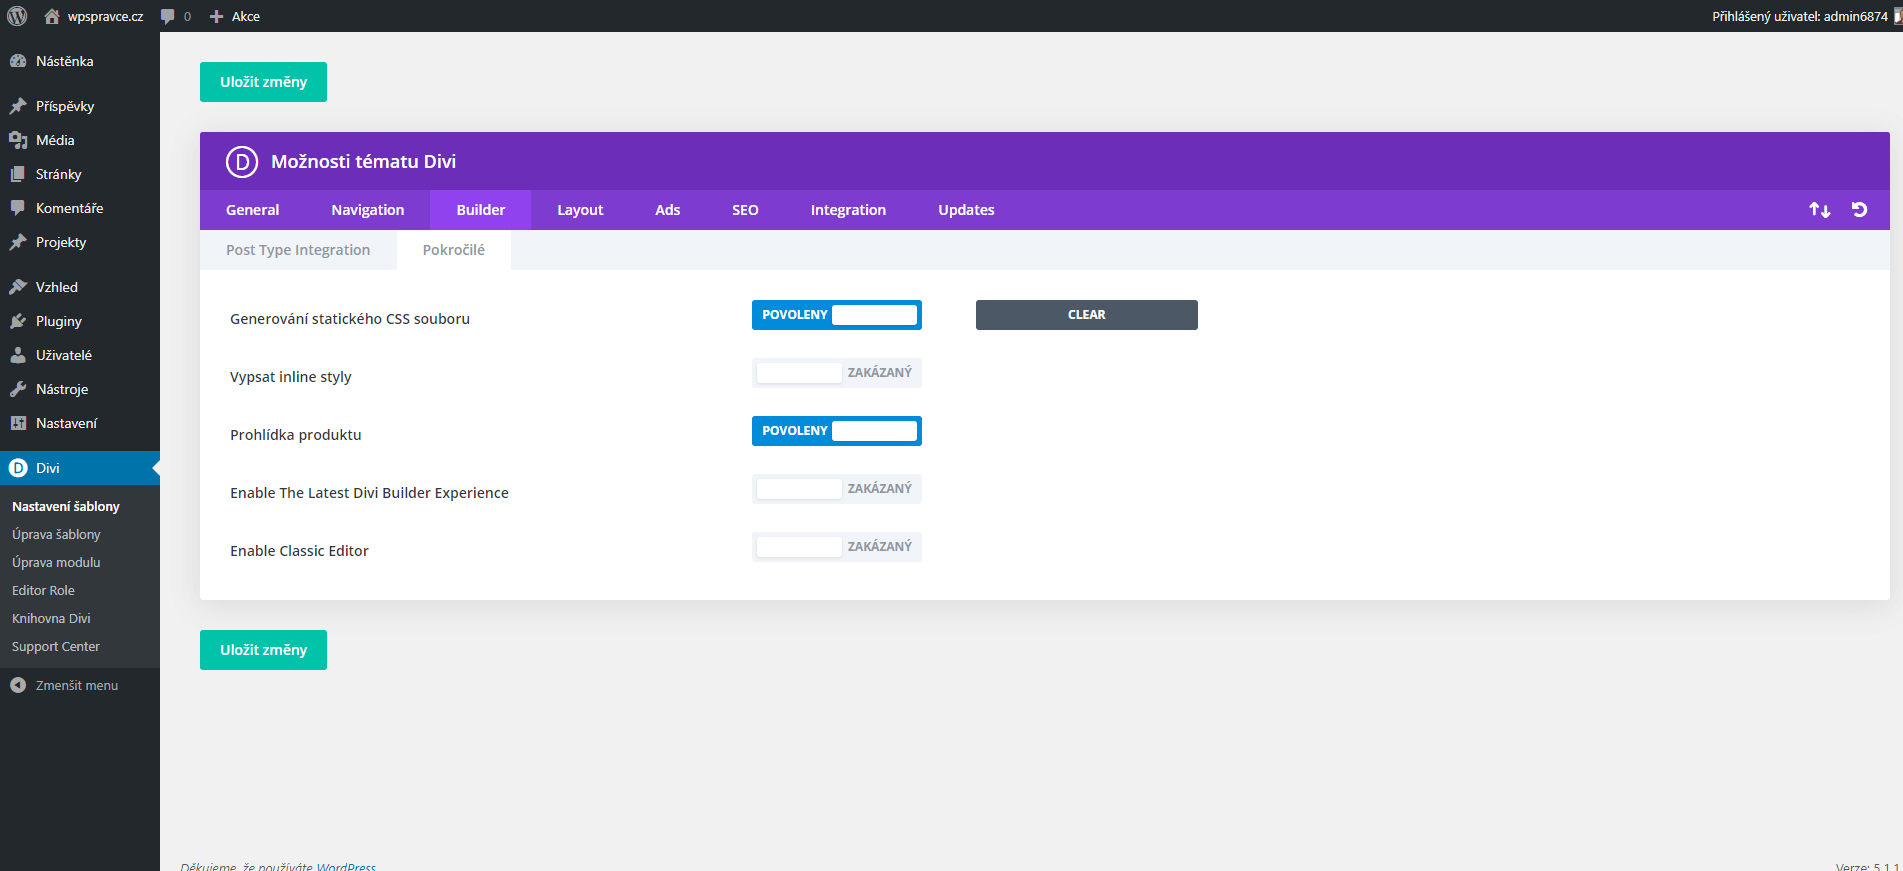
Task: Click the Pluginy plug icon
Action: point(18,321)
